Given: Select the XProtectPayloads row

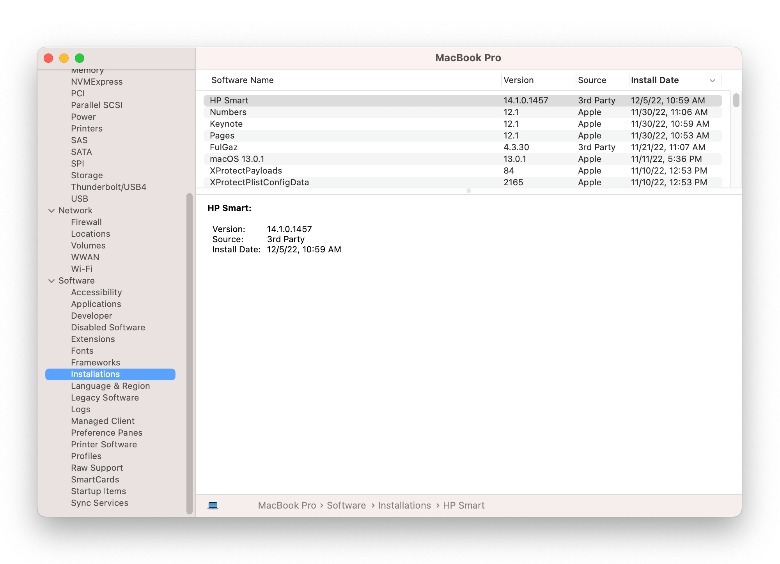Looking at the screenshot, I should coord(463,171).
